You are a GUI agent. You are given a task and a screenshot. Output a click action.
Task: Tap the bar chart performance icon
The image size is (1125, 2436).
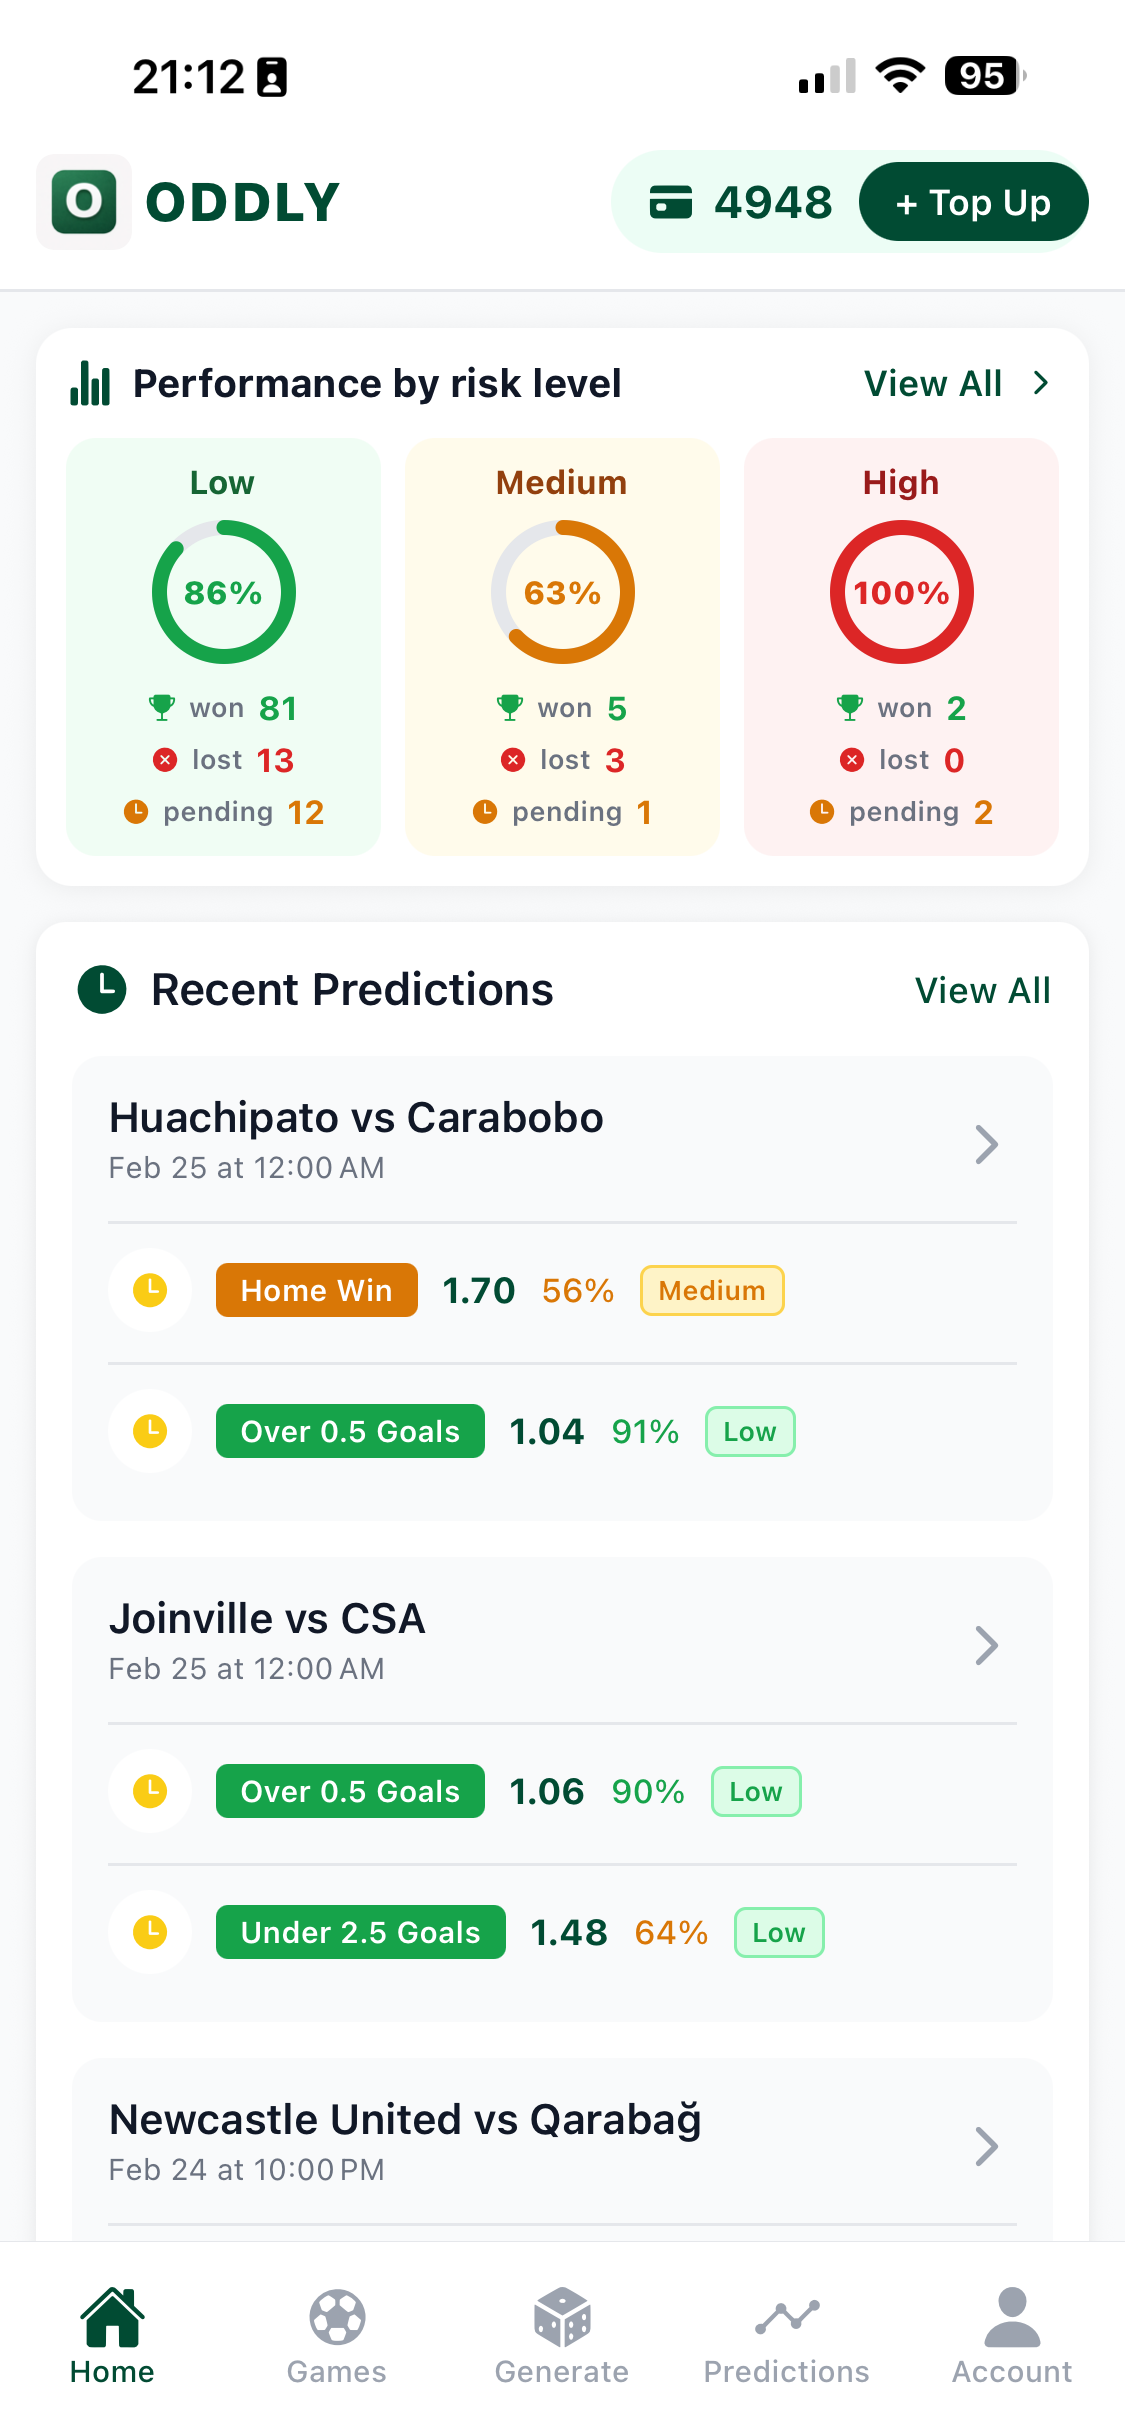(90, 384)
